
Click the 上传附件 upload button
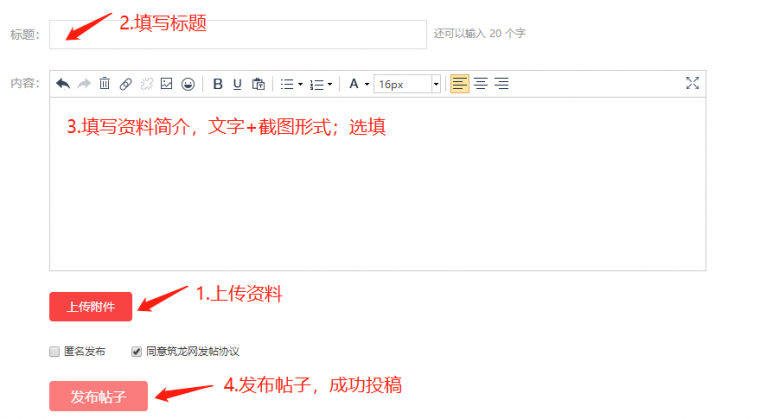click(x=90, y=307)
